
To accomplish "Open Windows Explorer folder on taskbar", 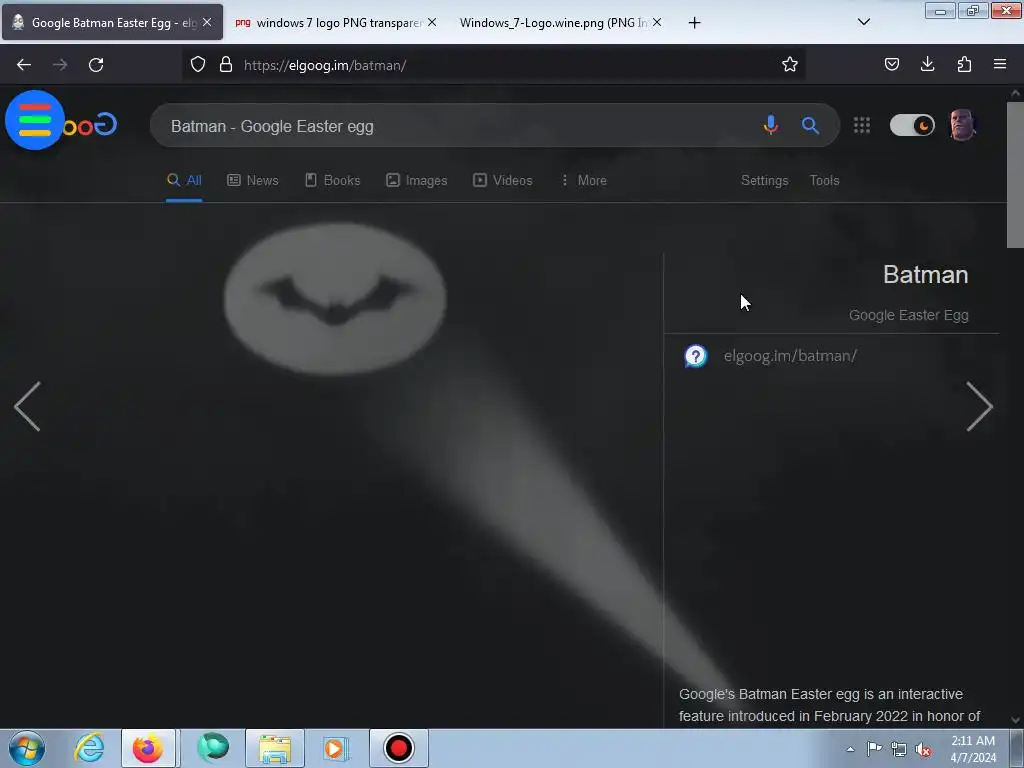I will pos(275,748).
